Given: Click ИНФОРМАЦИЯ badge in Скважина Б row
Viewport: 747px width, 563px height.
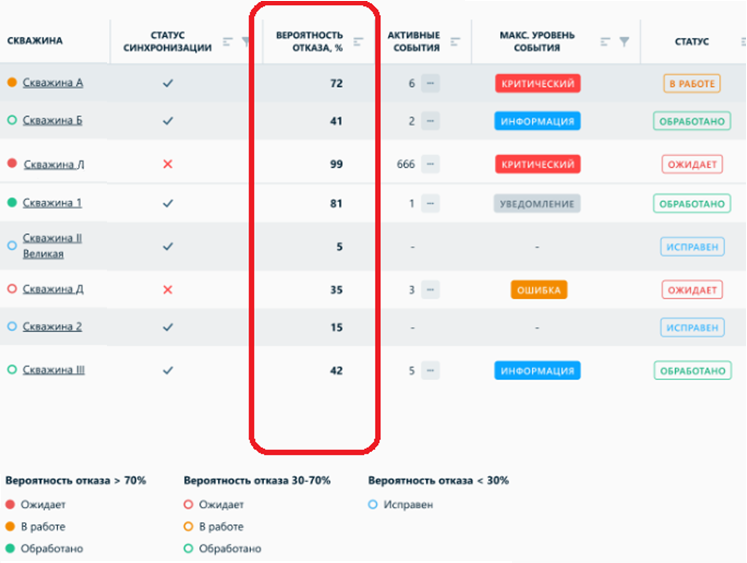Looking at the screenshot, I should (537, 121).
